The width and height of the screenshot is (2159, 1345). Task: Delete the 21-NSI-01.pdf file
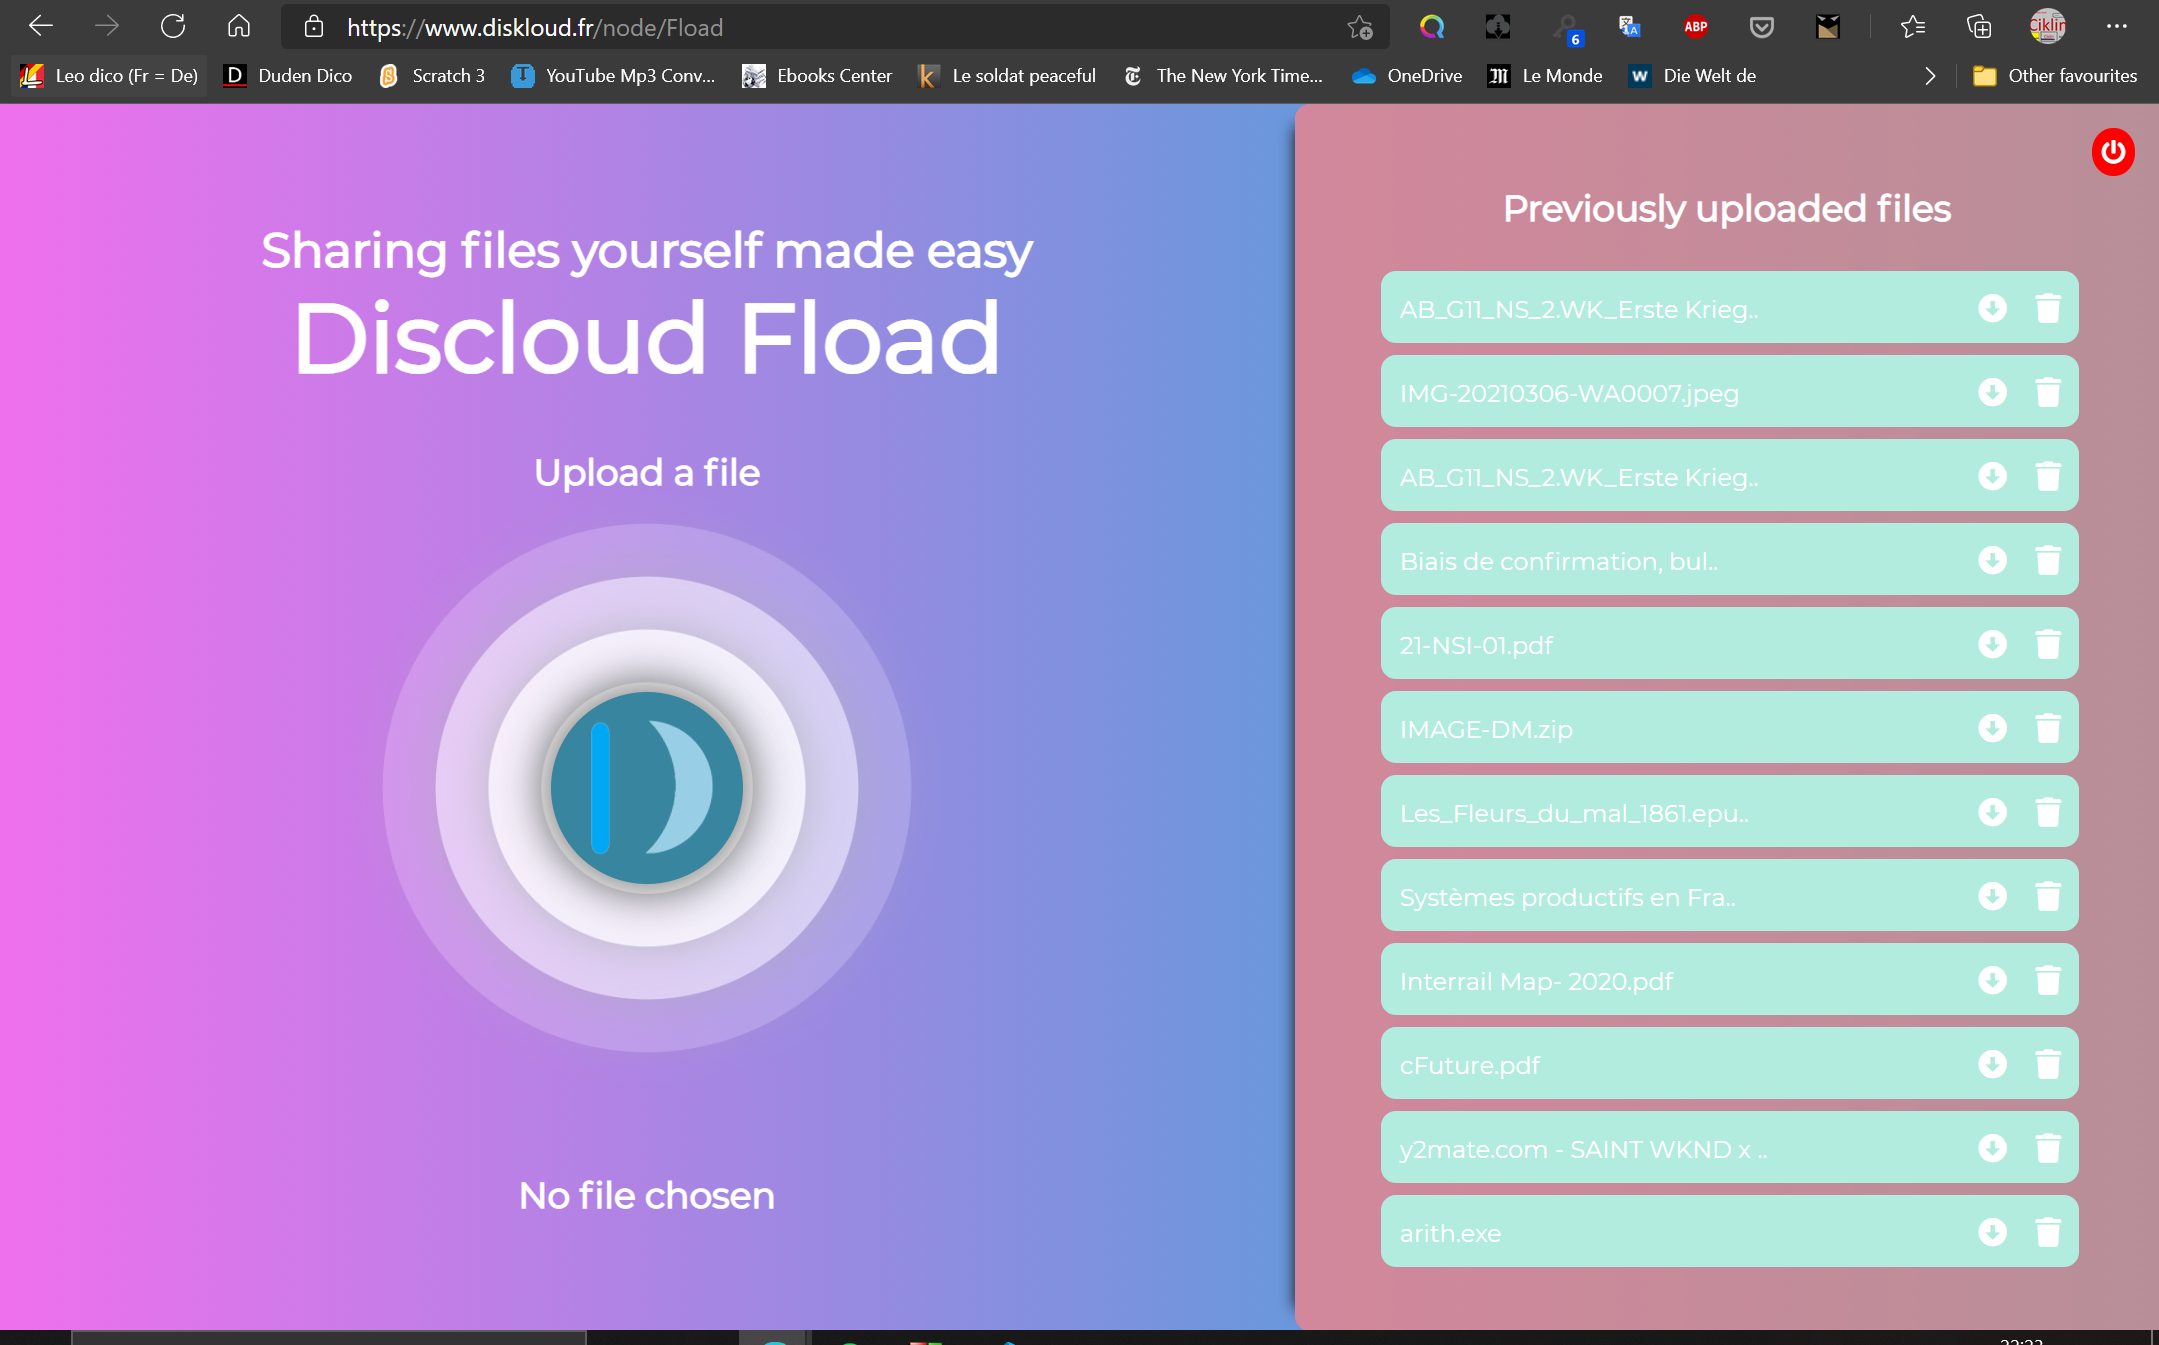[2047, 644]
